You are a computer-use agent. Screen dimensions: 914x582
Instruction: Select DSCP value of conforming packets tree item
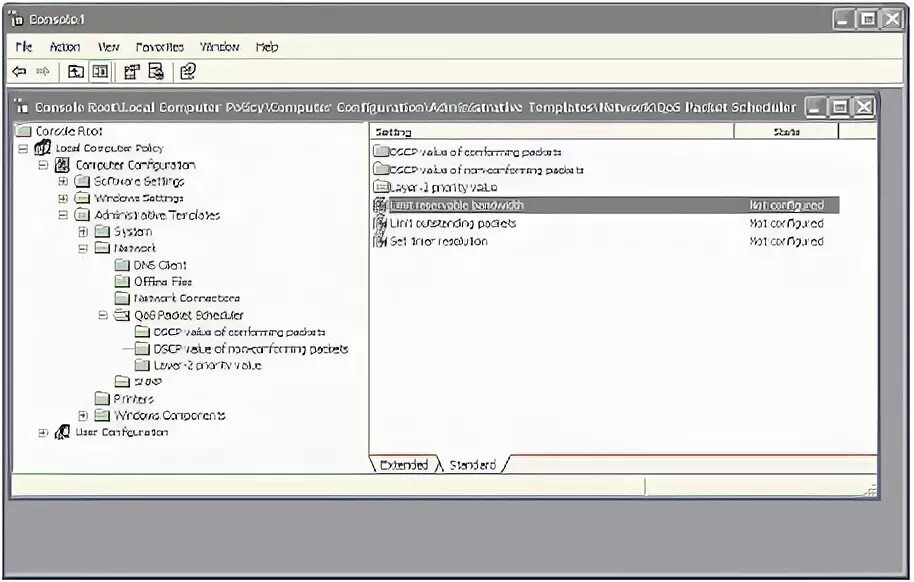click(x=240, y=332)
